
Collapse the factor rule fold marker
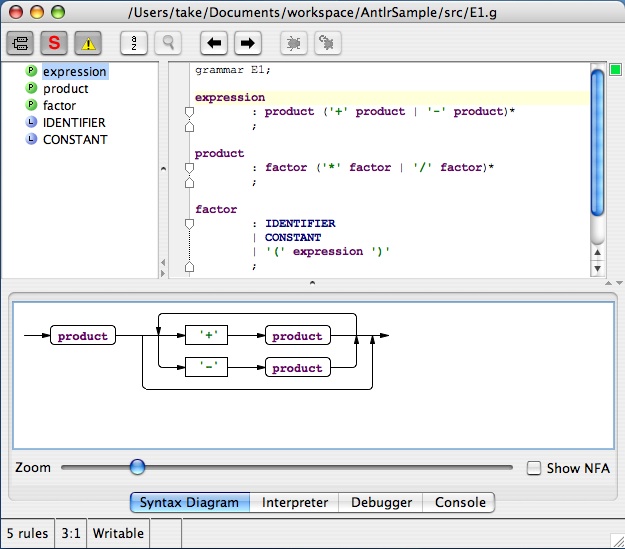(x=187, y=224)
